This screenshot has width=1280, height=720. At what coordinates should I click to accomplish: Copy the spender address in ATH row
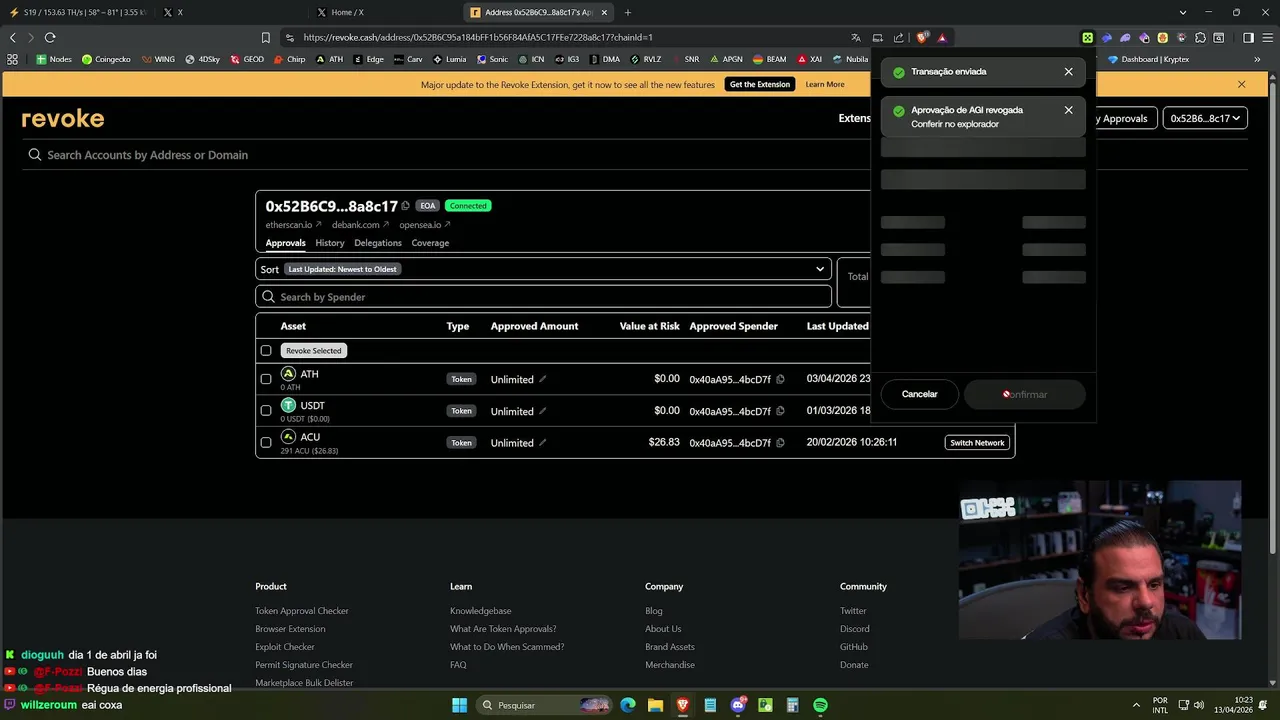coord(781,379)
